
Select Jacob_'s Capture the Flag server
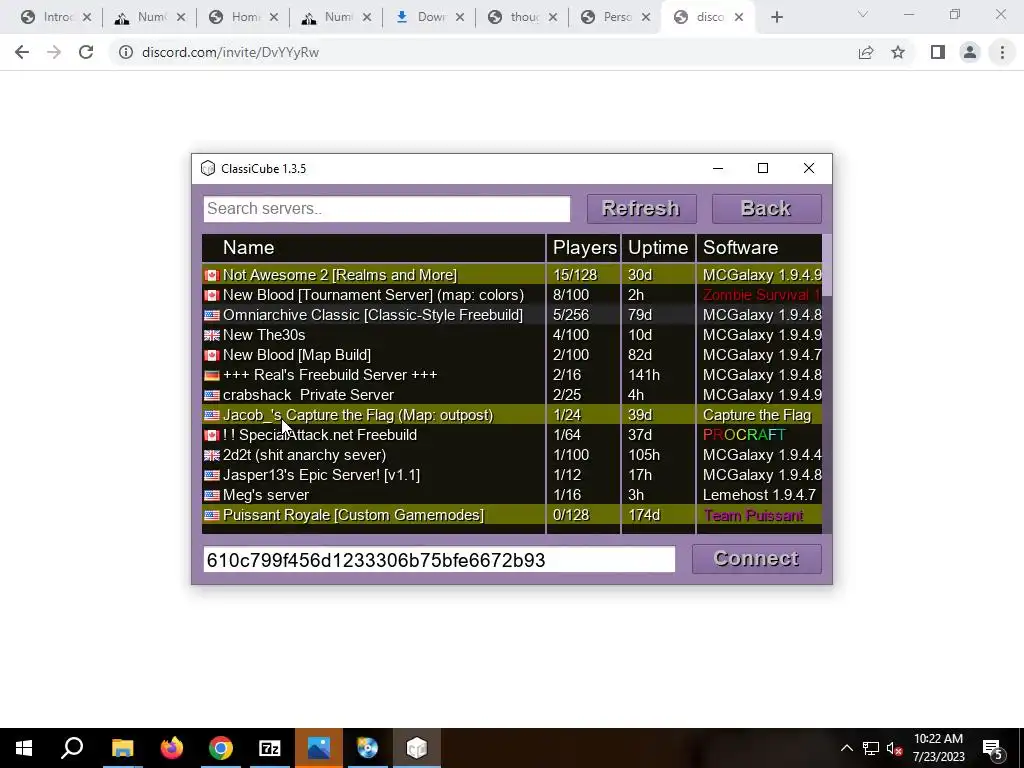[x=512, y=415]
